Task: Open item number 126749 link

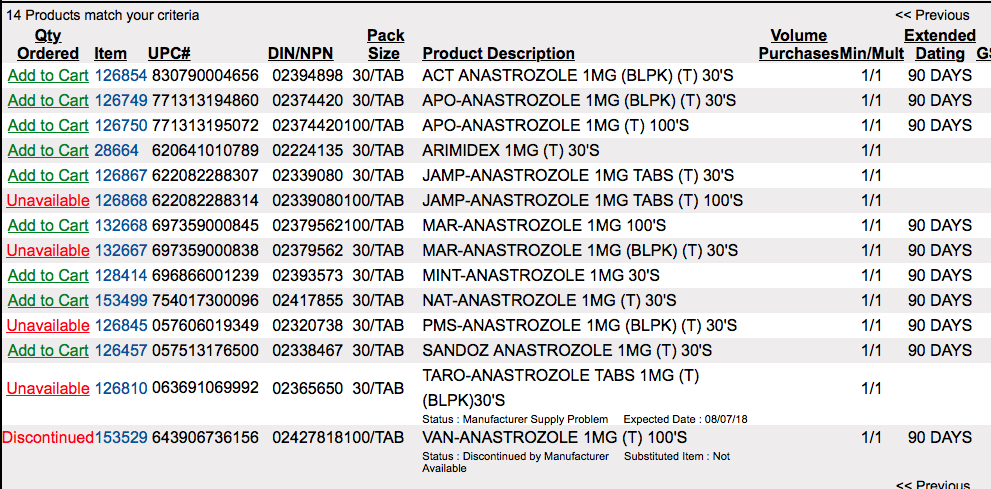Action: point(120,100)
